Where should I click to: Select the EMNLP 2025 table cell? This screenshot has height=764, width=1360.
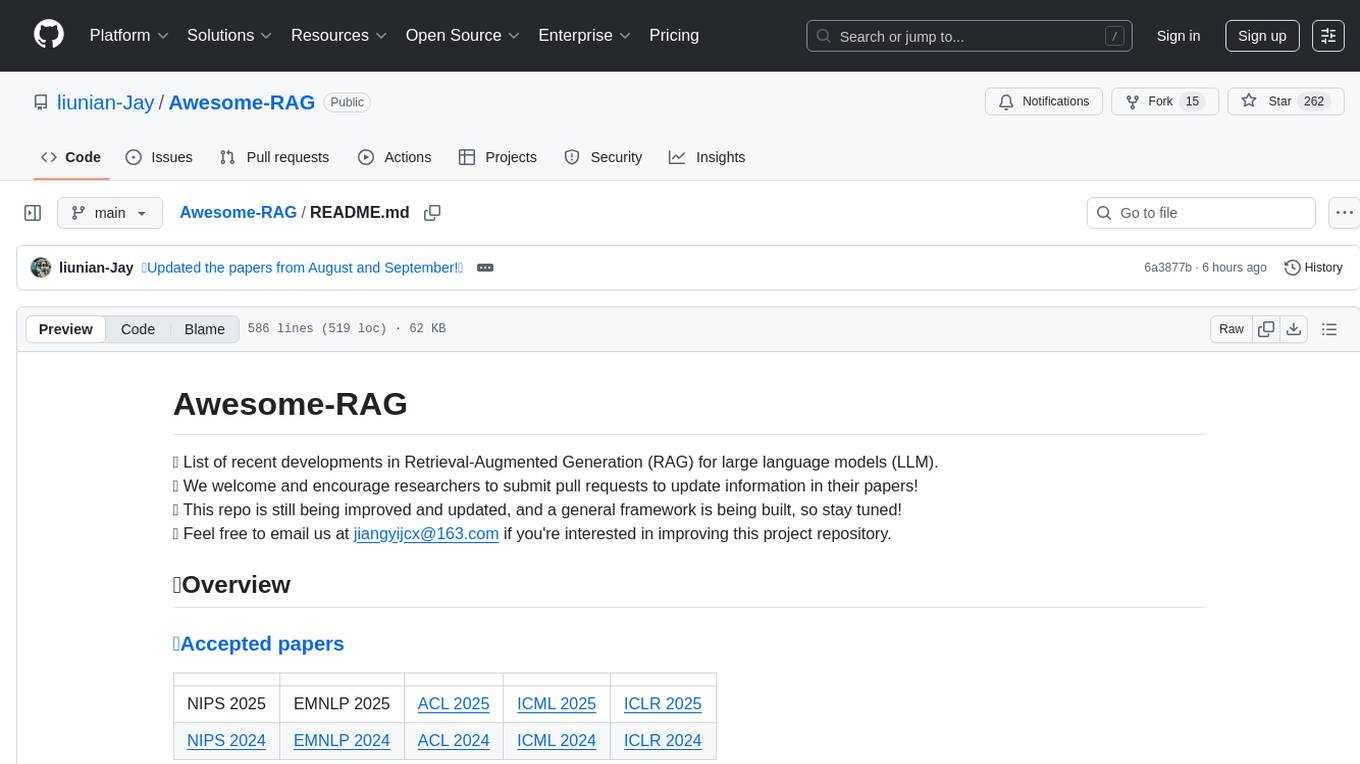click(342, 703)
